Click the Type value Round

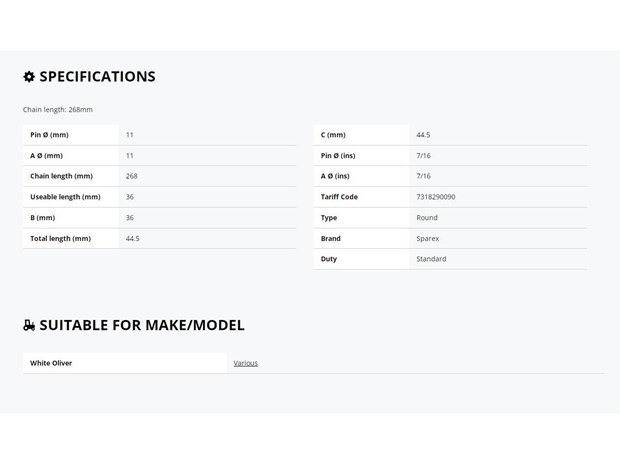tap(427, 217)
